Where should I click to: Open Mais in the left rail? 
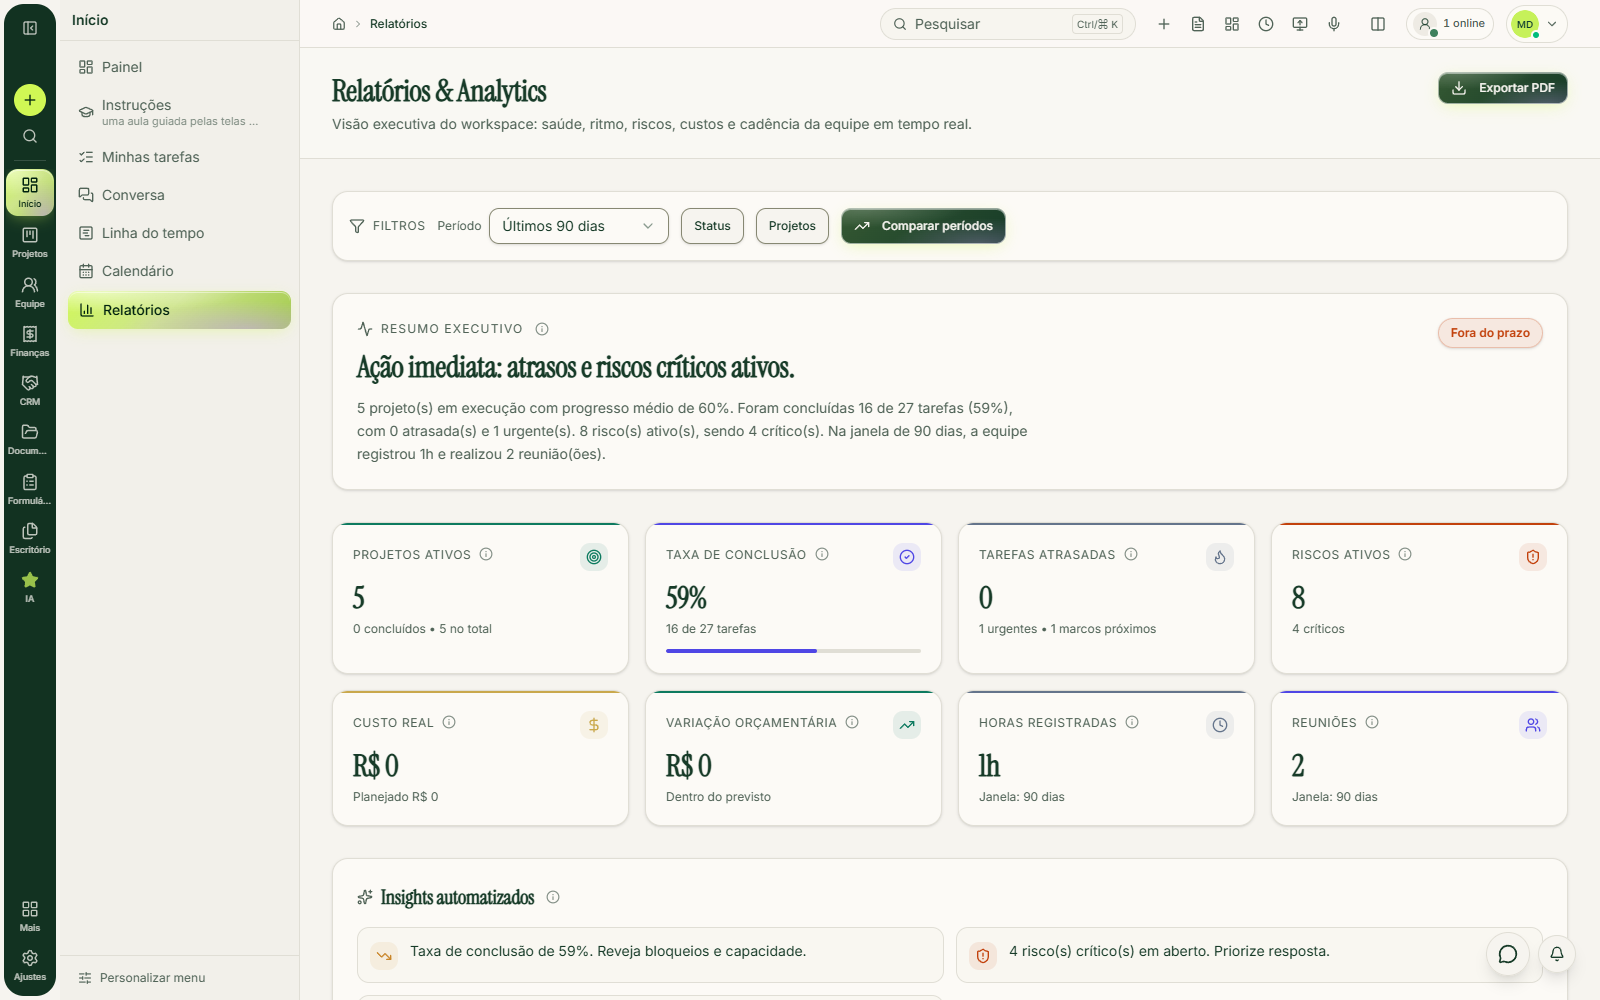click(x=30, y=915)
